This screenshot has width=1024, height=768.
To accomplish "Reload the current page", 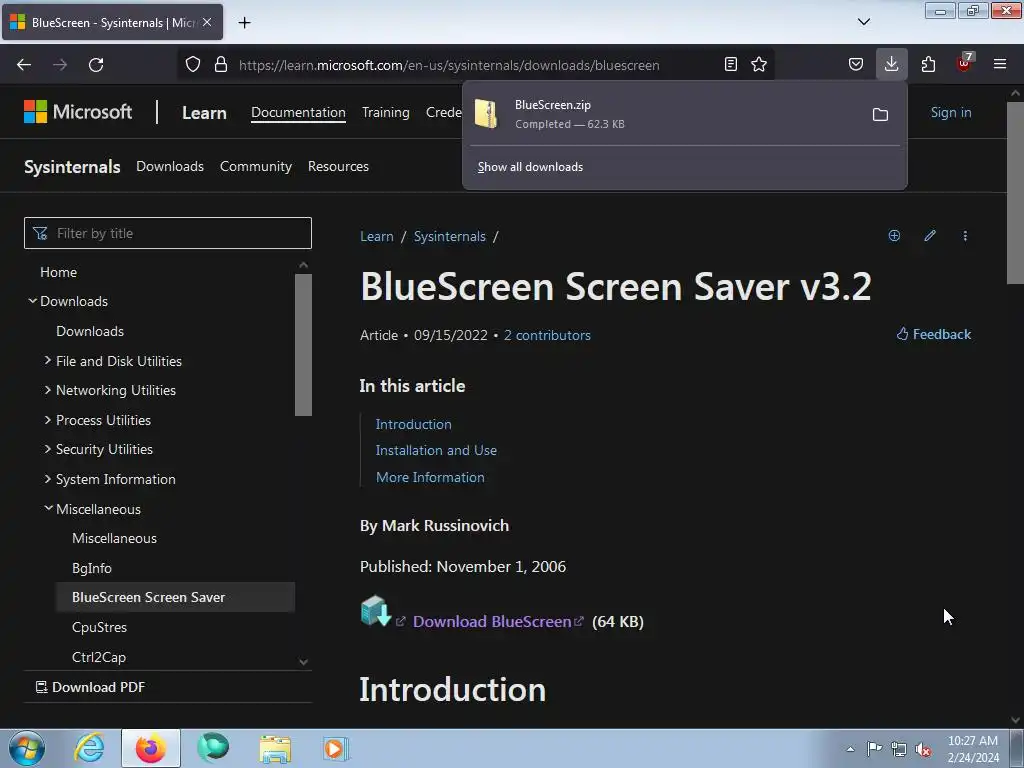I will click(96, 65).
